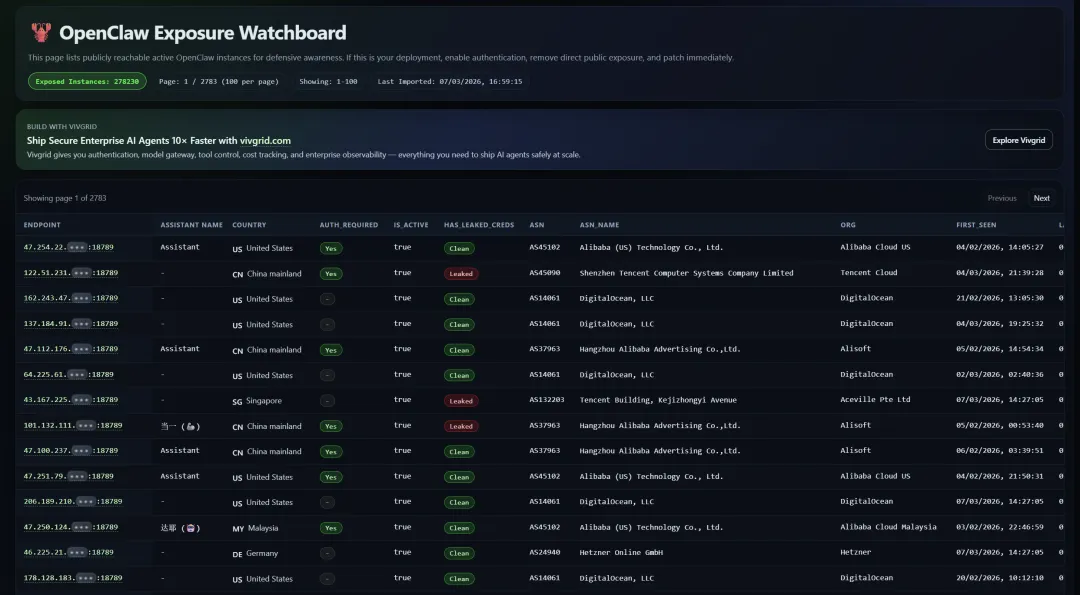Click Showing: 1-100 chip
The height and width of the screenshot is (595, 1080).
[x=329, y=81]
